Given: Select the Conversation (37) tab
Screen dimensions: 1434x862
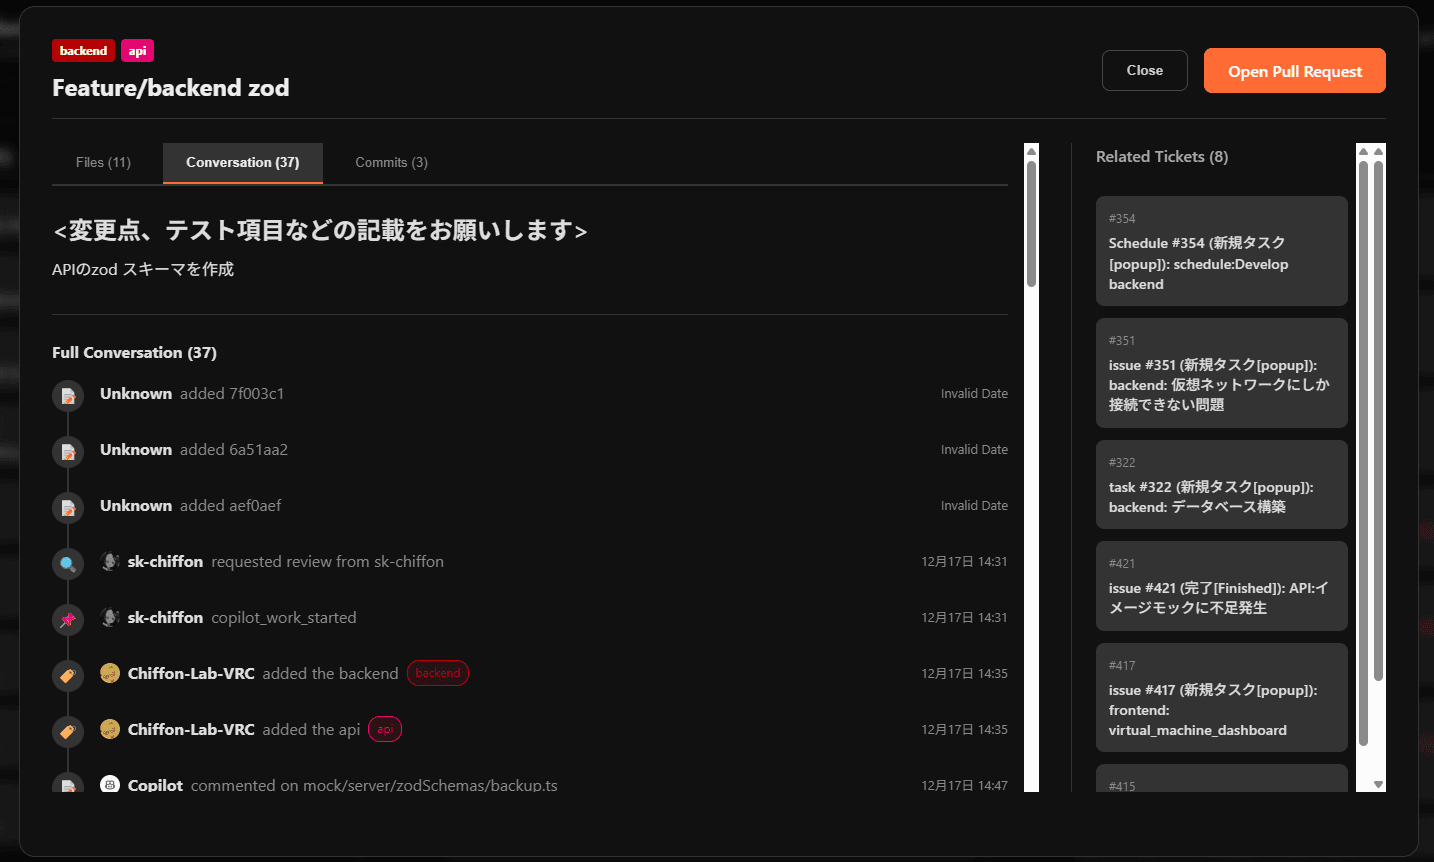Looking at the screenshot, I should (242, 163).
